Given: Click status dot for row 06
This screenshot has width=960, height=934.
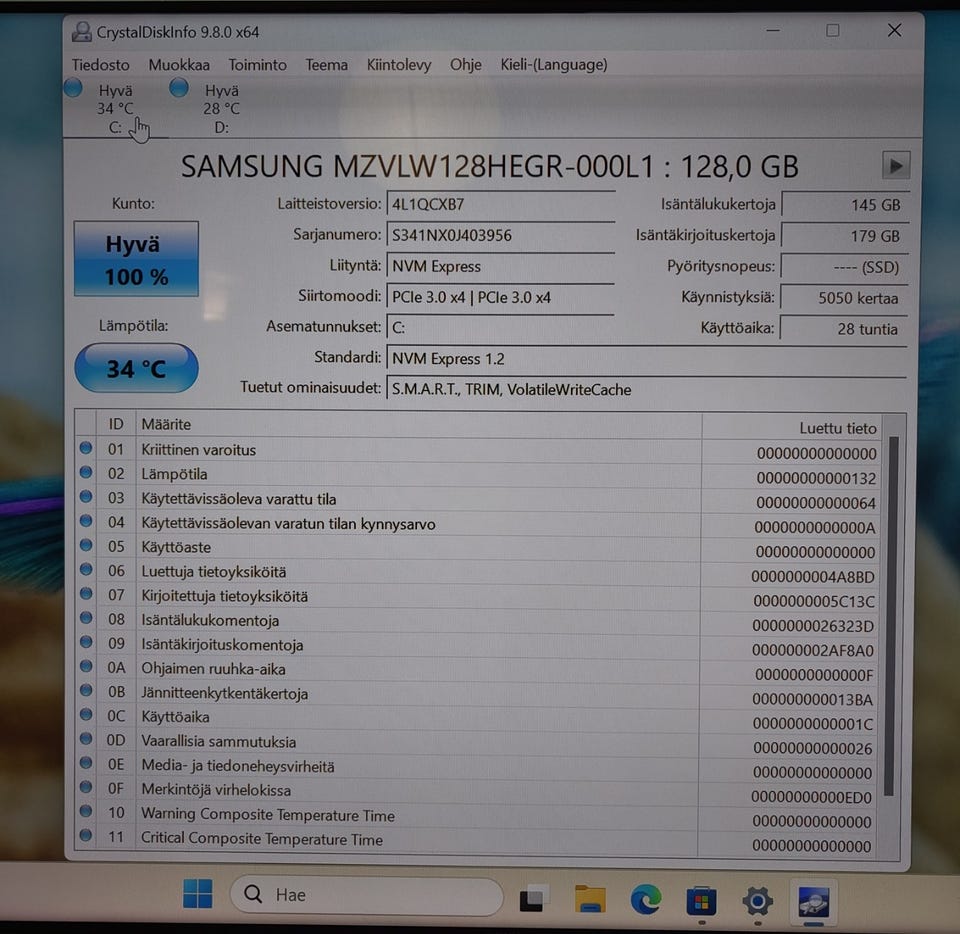Looking at the screenshot, I should pos(86,569).
